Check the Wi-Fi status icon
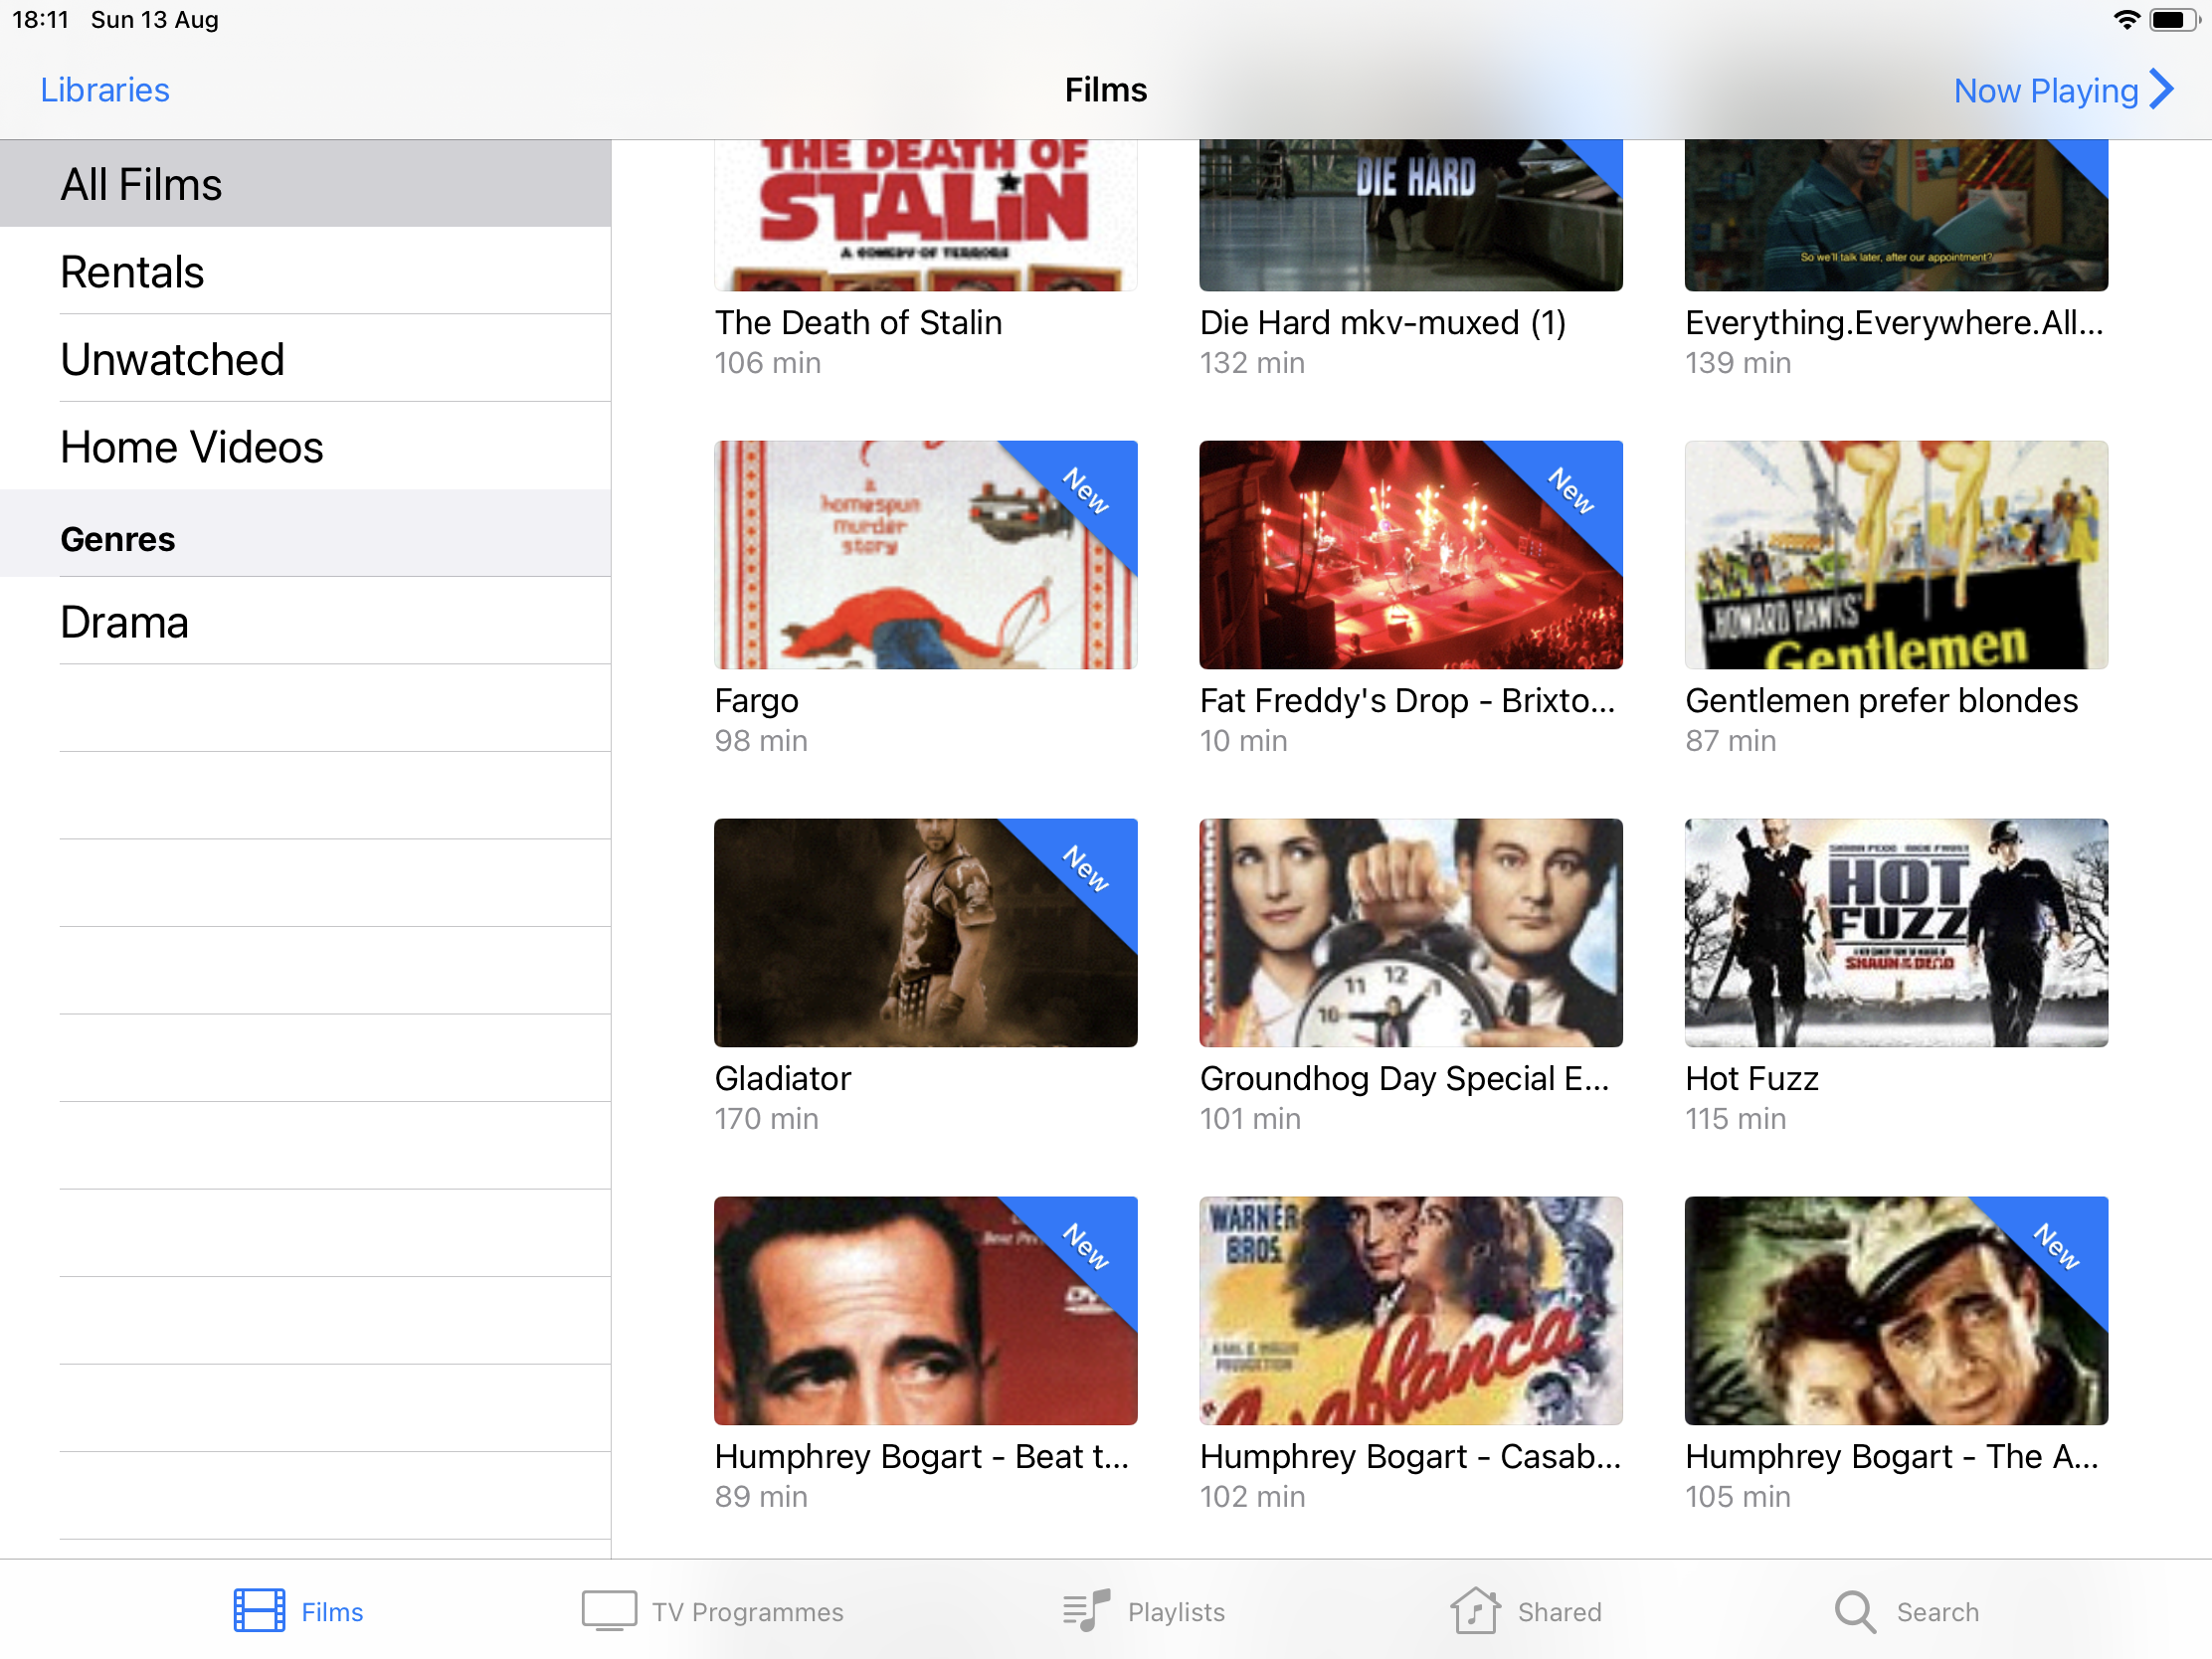The width and height of the screenshot is (2212, 1659). tap(2127, 20)
